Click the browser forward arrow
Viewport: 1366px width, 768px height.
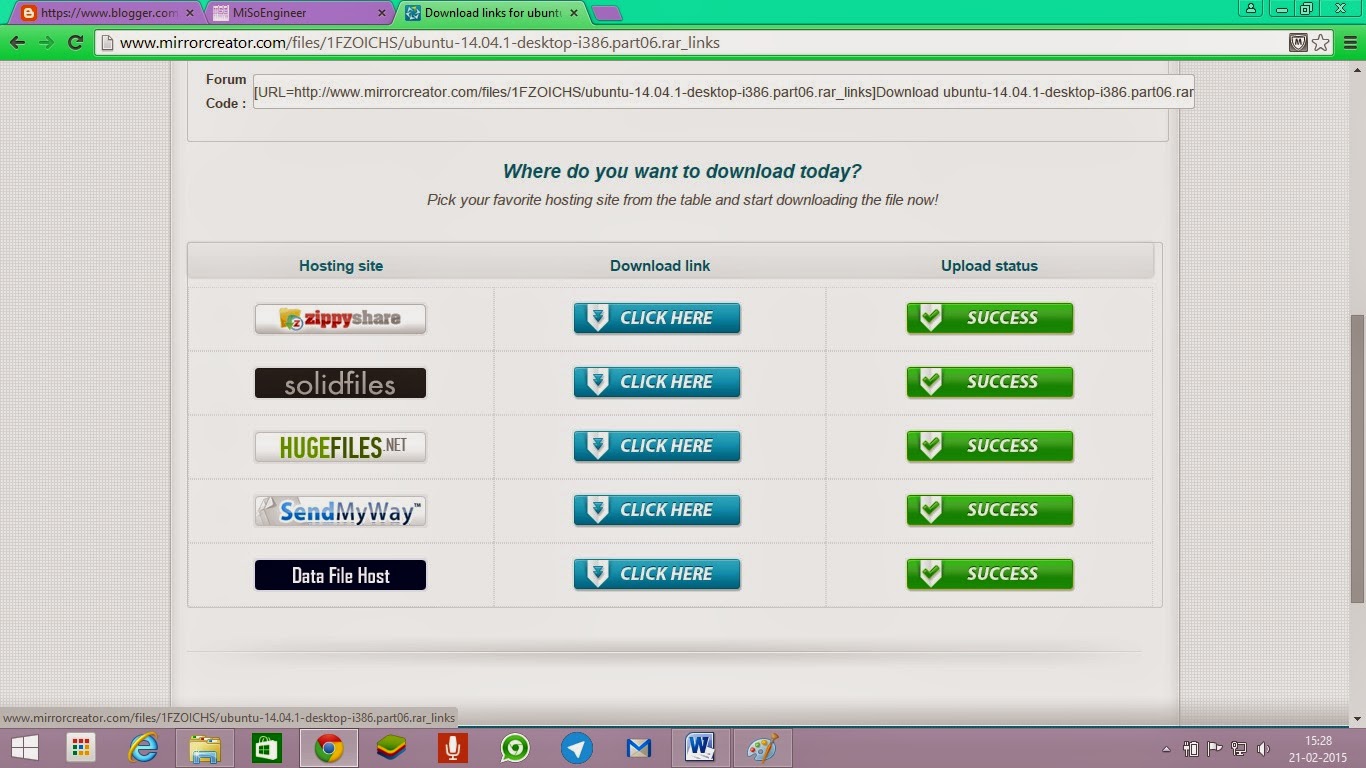(x=46, y=43)
